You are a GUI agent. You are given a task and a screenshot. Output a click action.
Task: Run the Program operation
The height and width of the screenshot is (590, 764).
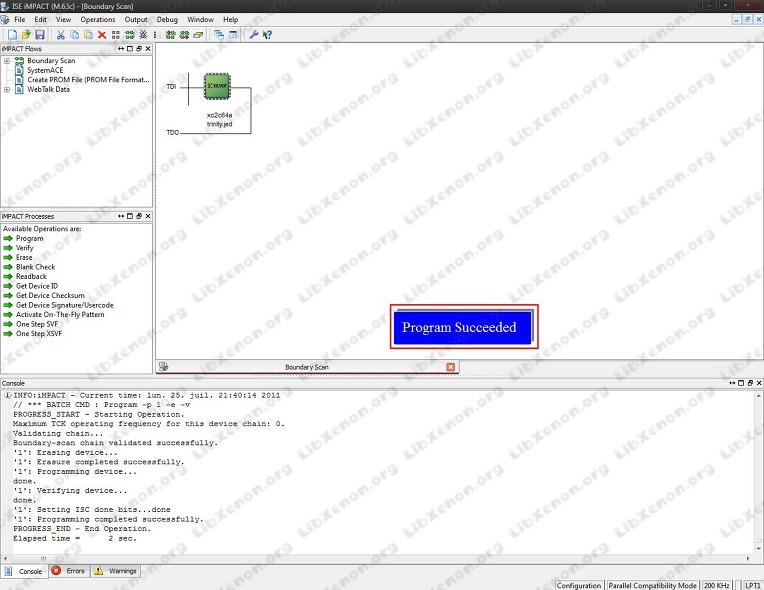(x=29, y=239)
